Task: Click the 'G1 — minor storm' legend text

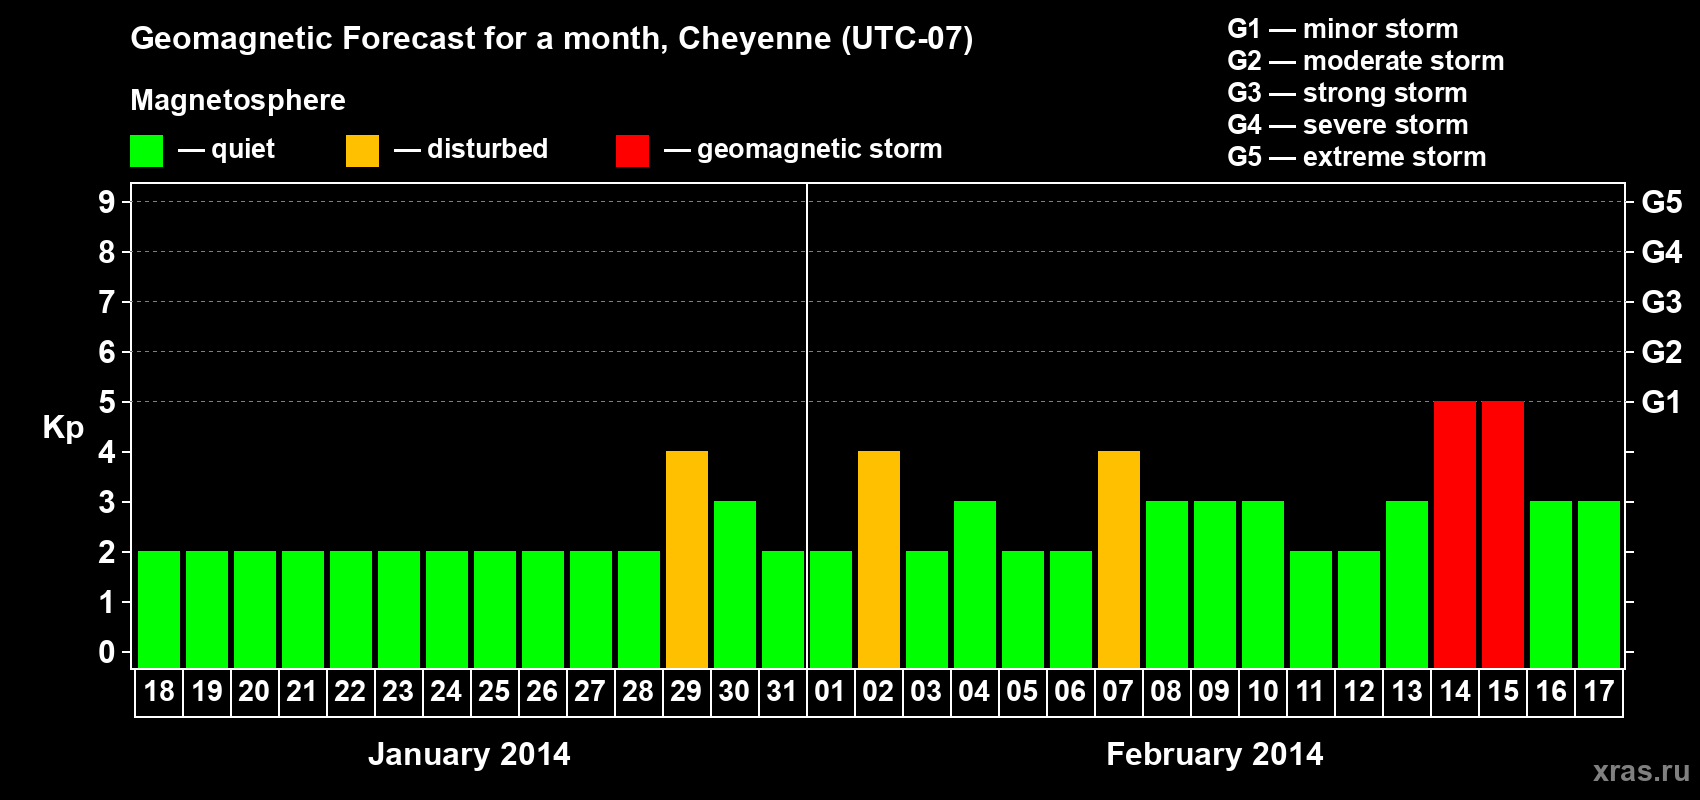Action: coord(1343,29)
